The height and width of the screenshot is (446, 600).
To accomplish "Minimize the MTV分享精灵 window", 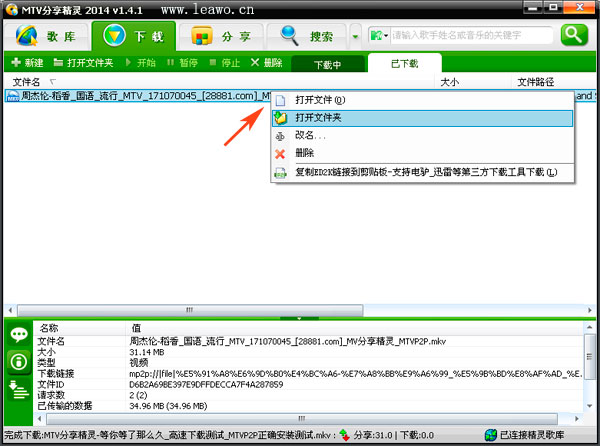I will (x=533, y=7).
